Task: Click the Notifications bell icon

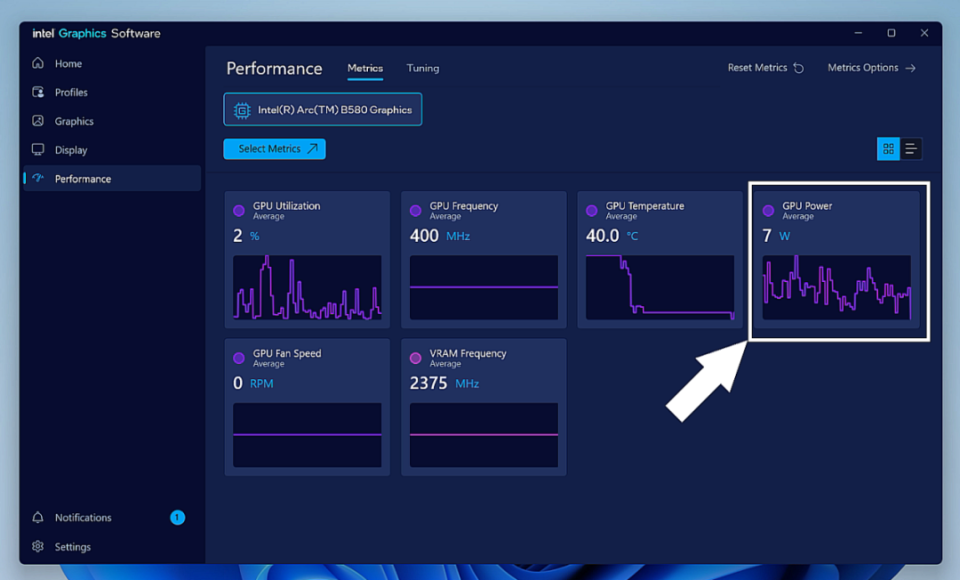Action: pos(38,518)
